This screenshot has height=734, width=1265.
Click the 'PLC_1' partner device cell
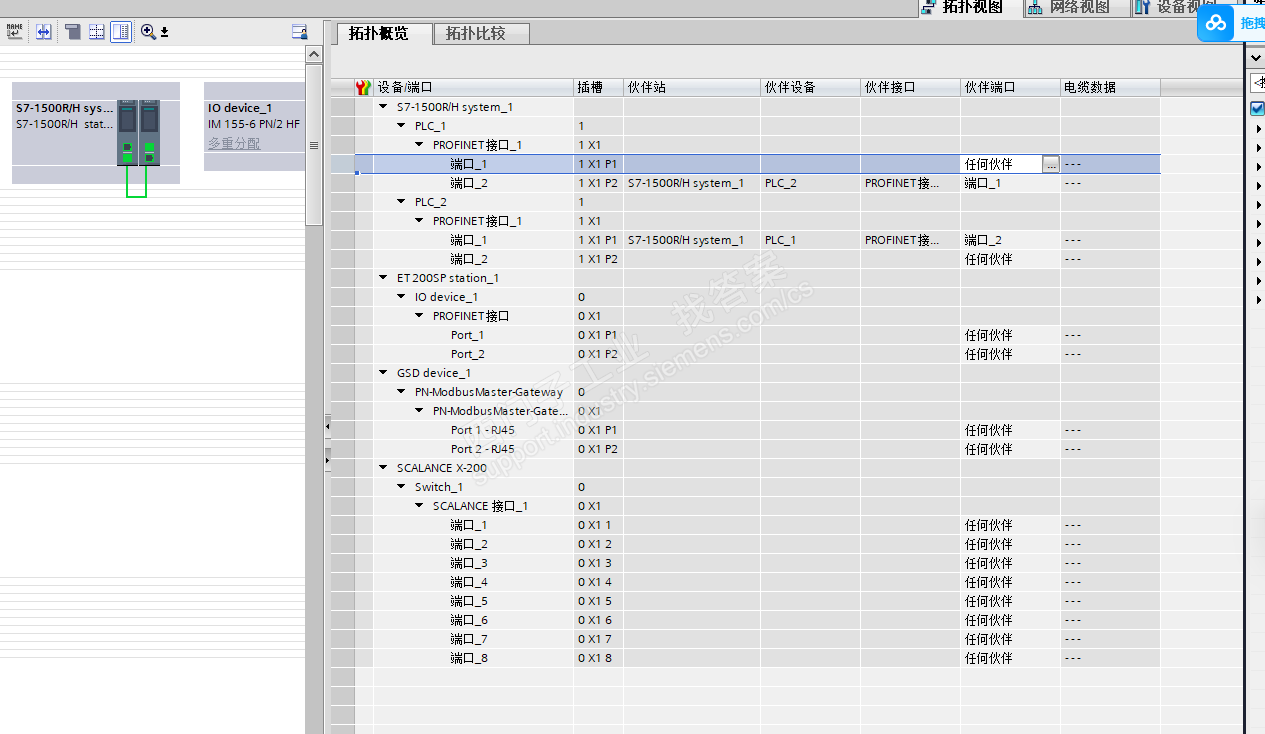[810, 240]
